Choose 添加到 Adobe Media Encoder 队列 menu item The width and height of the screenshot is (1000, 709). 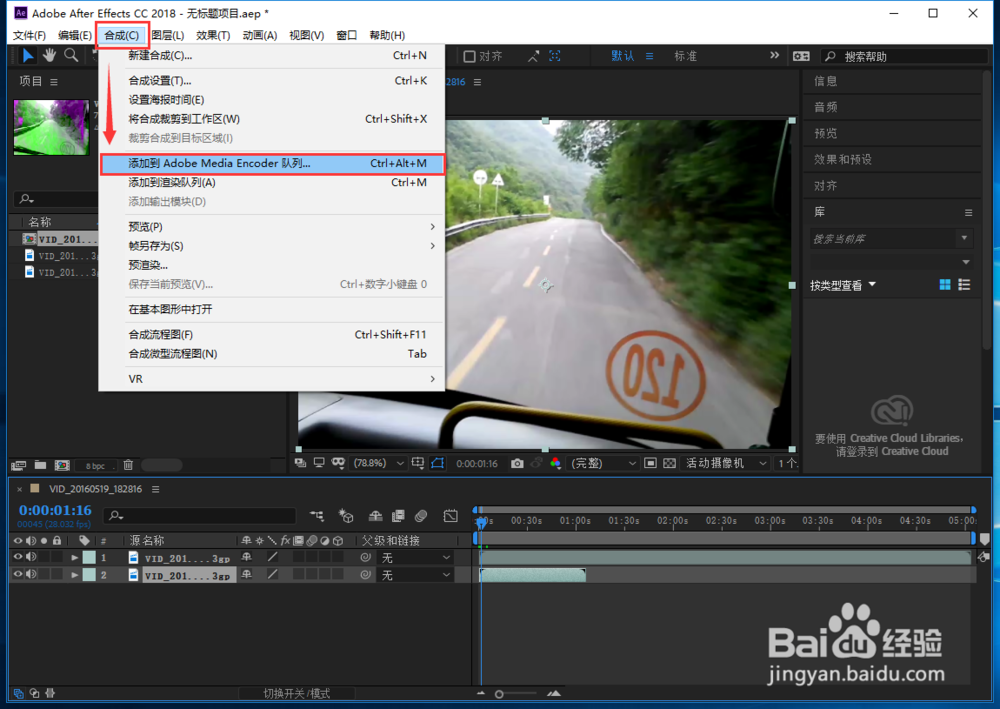point(272,163)
